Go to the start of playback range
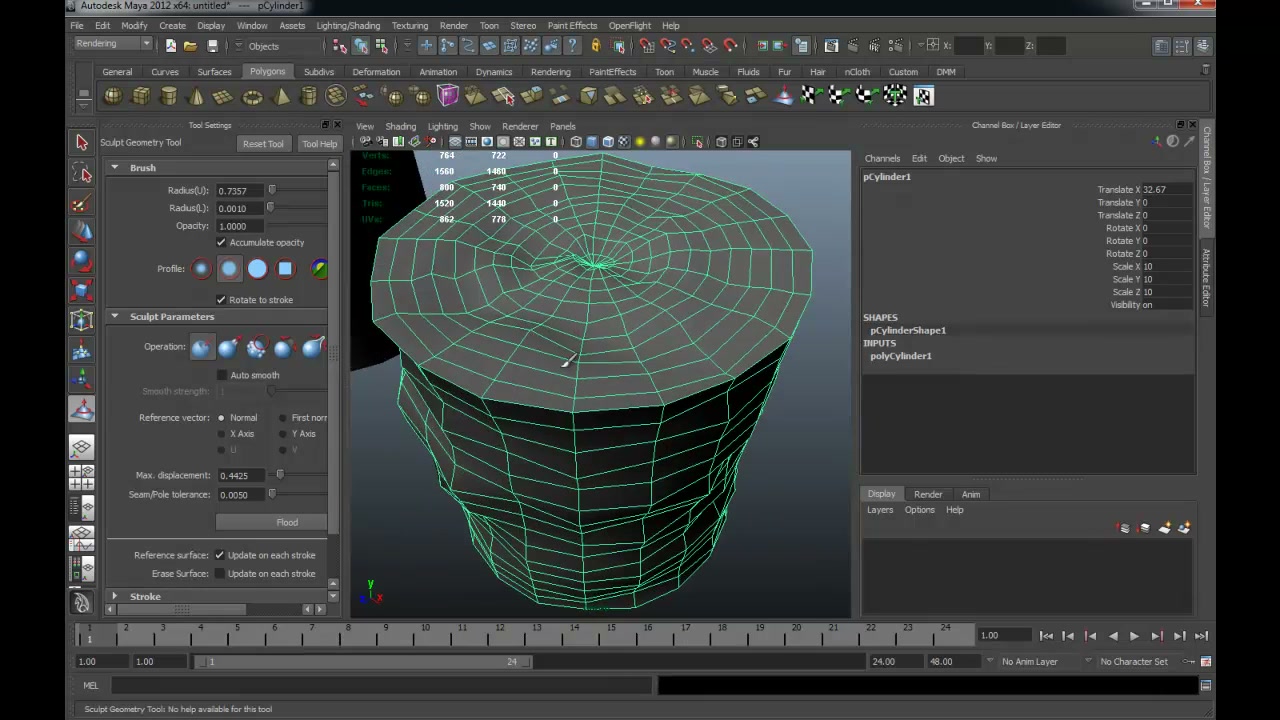The width and height of the screenshot is (1280, 720). [1046, 636]
